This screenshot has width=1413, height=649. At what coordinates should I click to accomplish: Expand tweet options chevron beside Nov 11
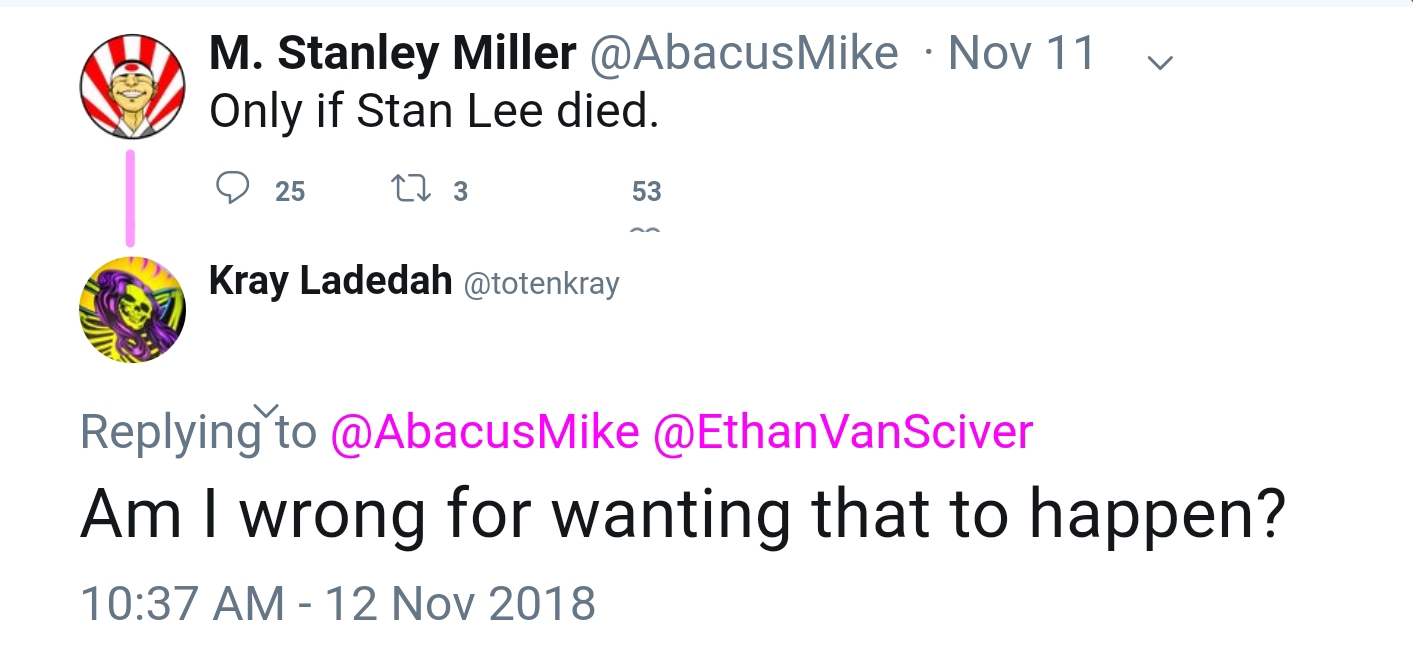tap(1160, 62)
